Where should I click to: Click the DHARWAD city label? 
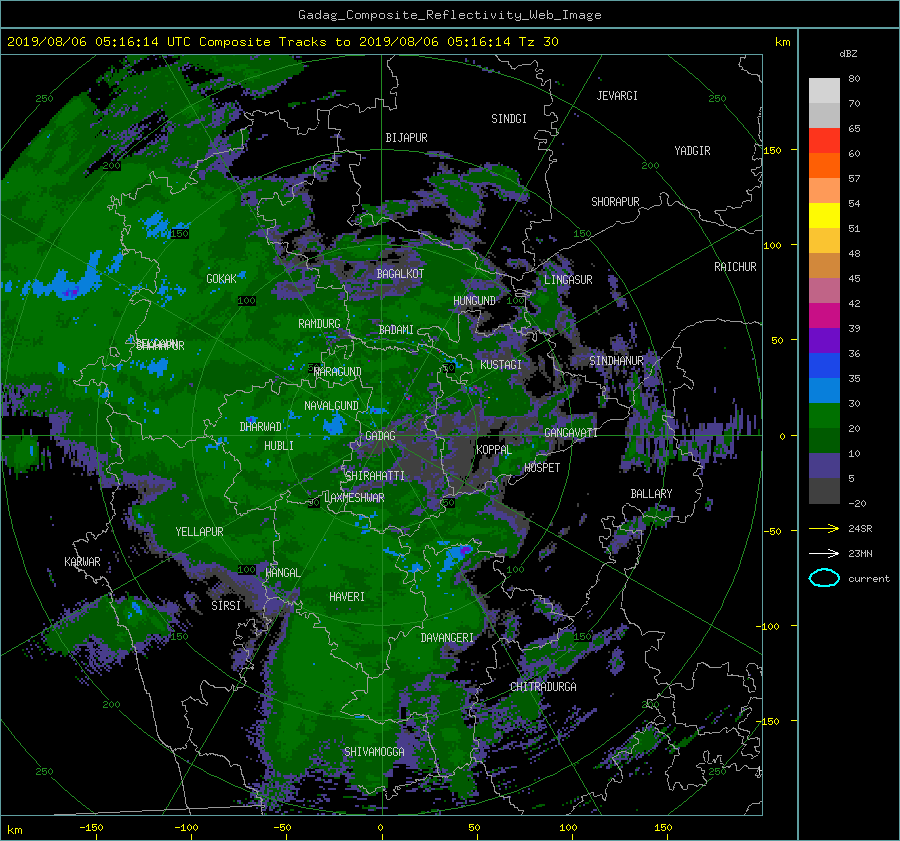click(261, 427)
